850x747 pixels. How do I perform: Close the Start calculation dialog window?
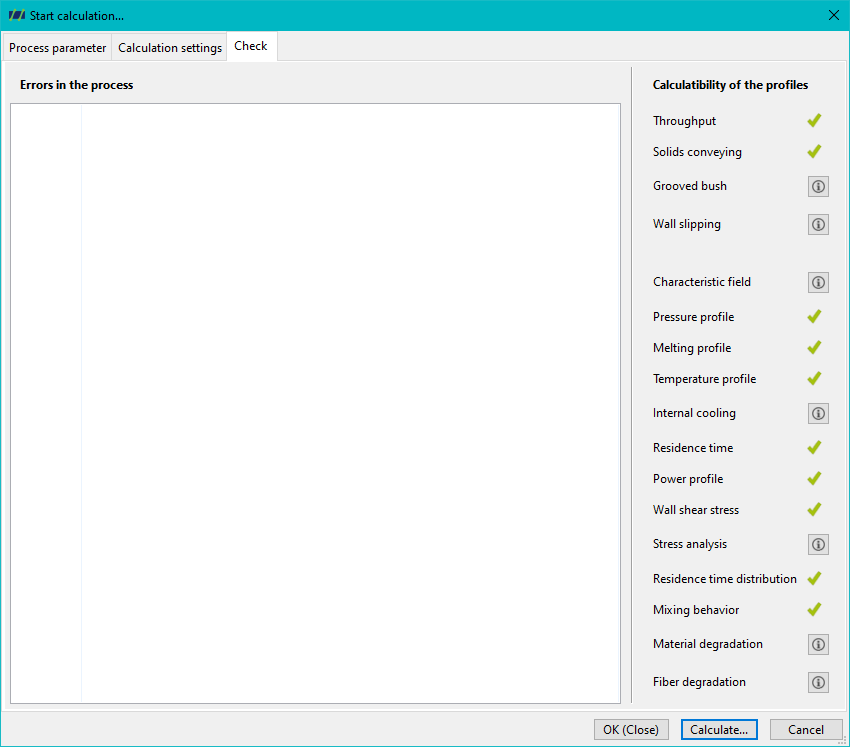(834, 15)
